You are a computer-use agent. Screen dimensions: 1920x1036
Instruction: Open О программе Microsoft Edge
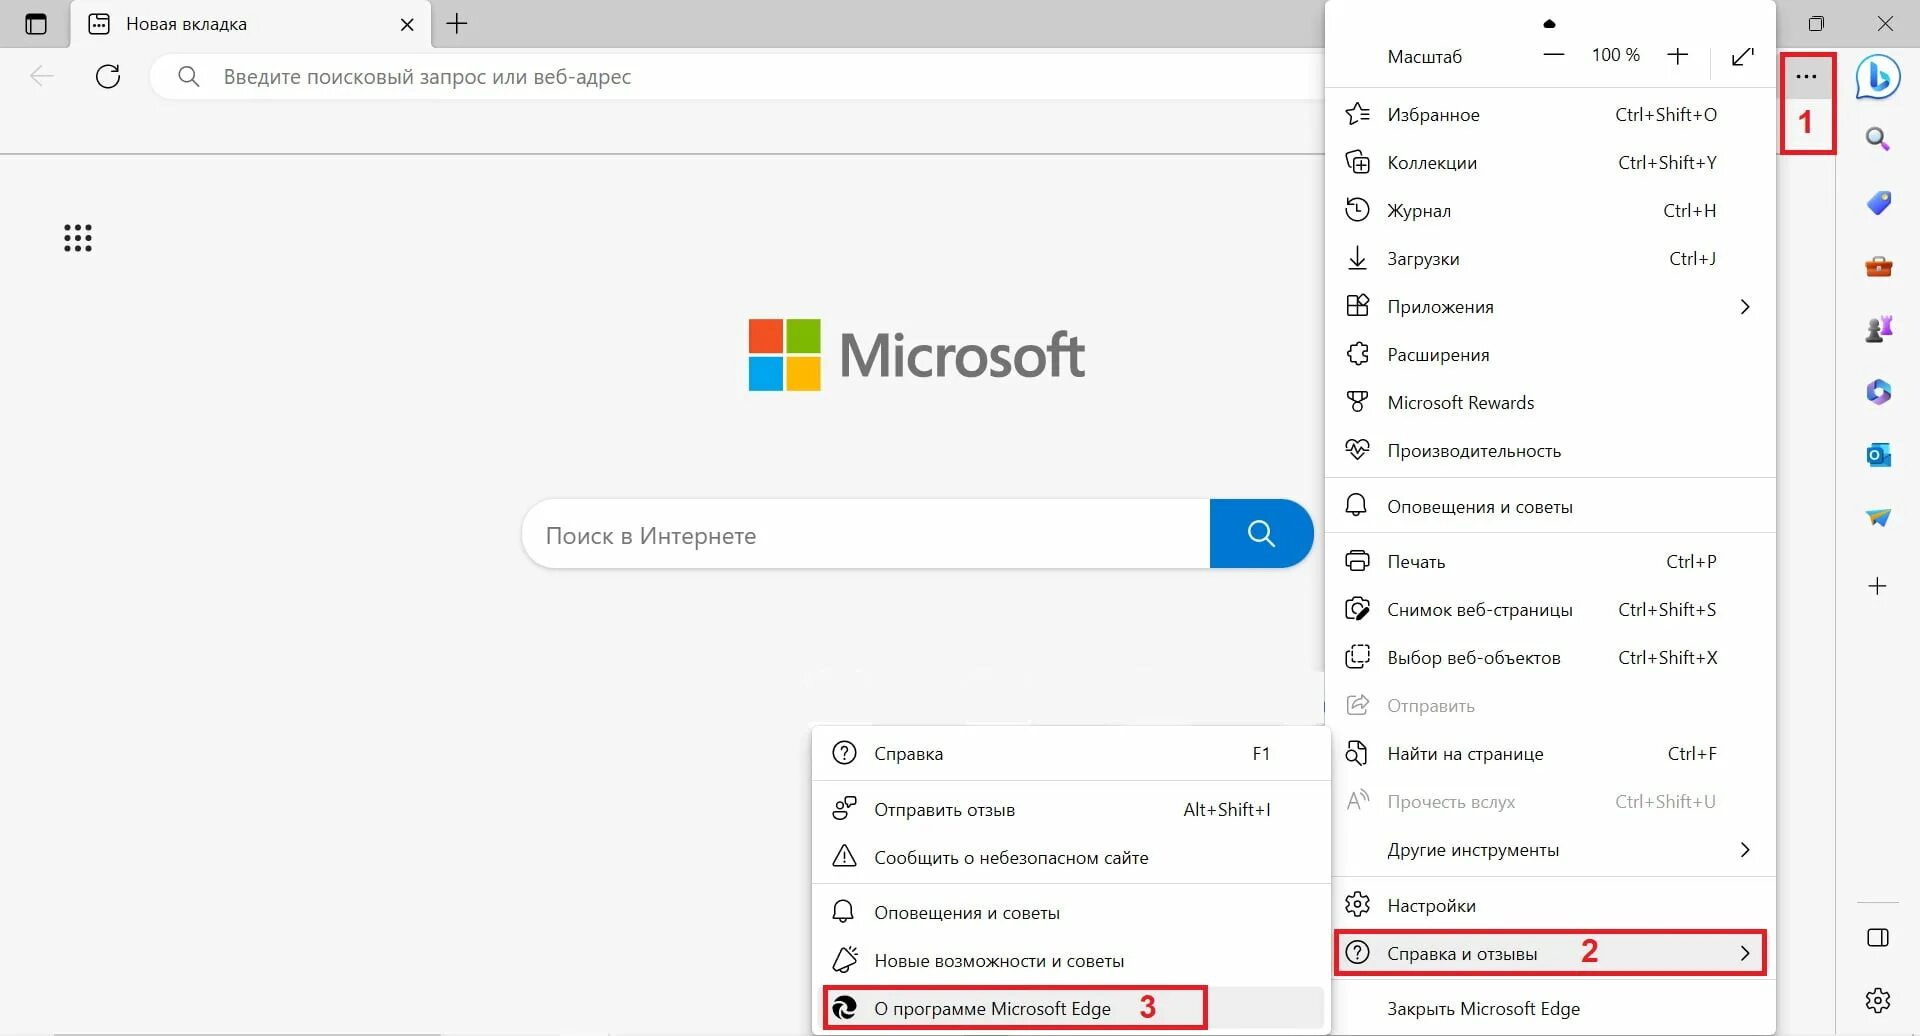[x=1071, y=1008]
